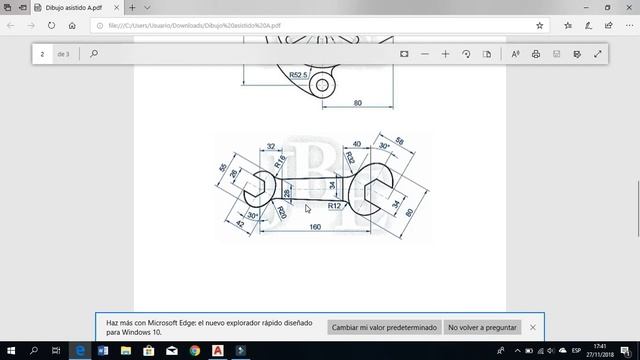Click the fit to page icon
This screenshot has height=360, width=640.
[x=404, y=54]
